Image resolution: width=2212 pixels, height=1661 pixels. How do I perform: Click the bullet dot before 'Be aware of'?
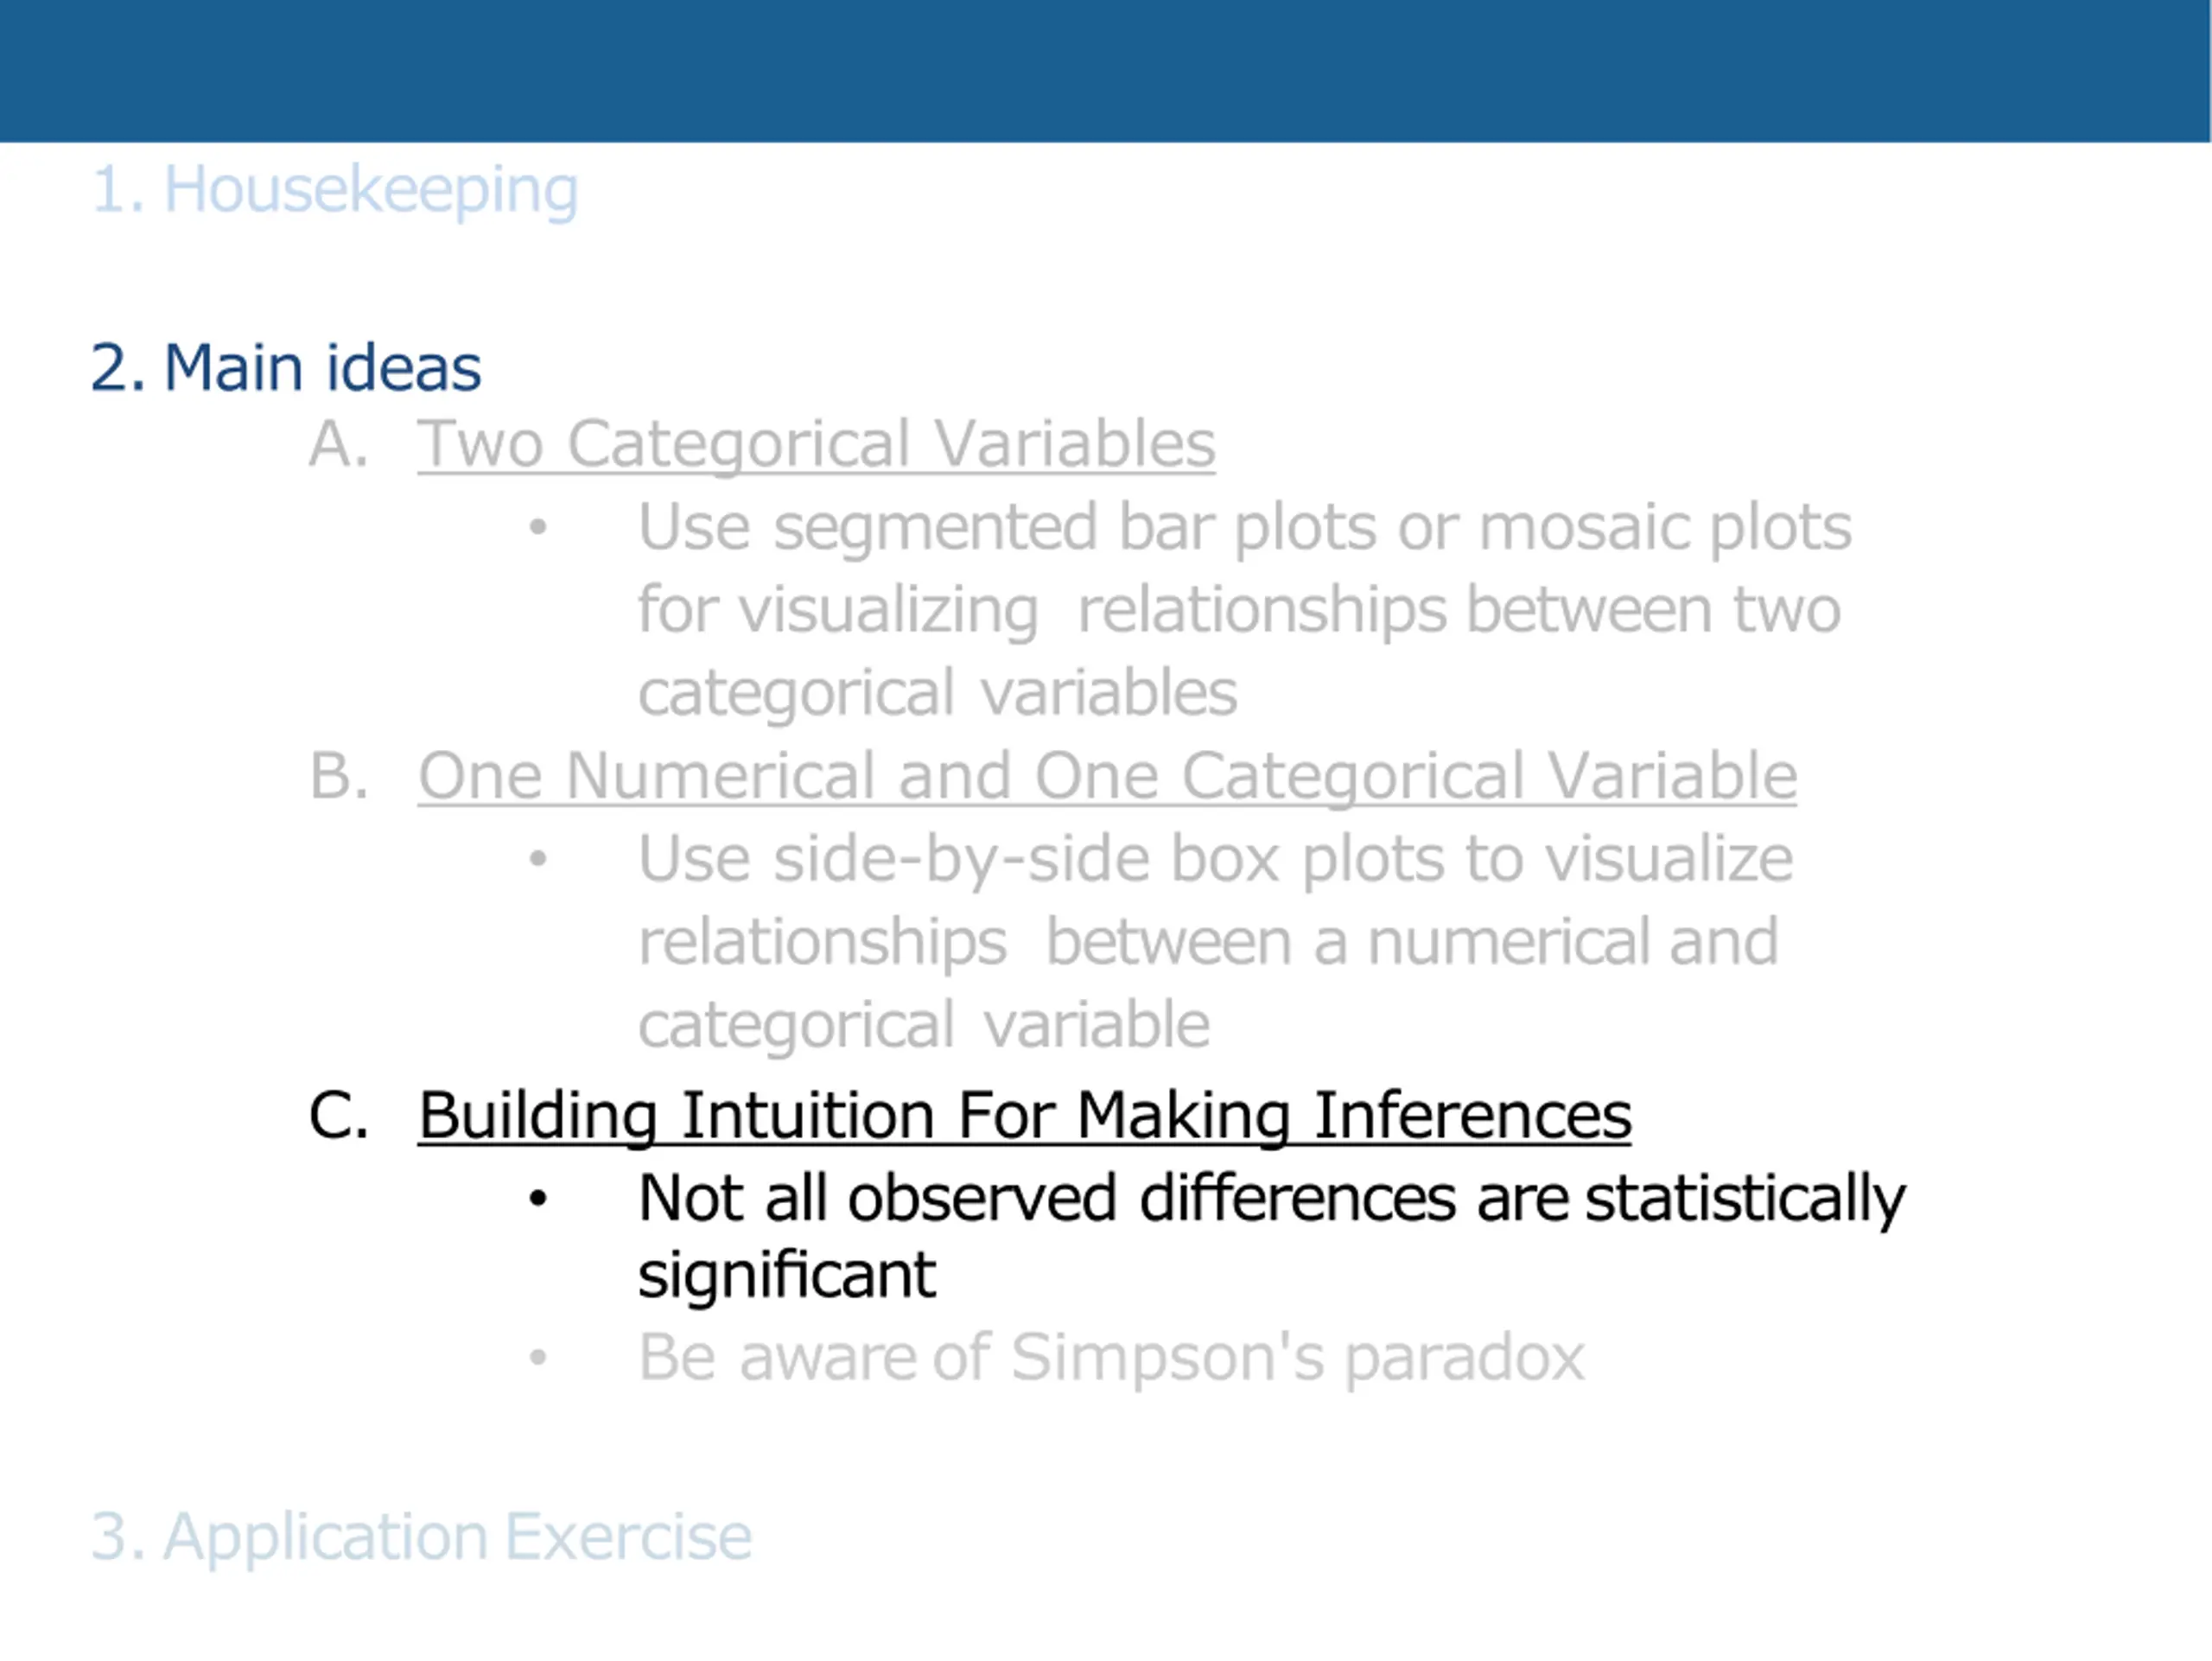[x=538, y=1357]
